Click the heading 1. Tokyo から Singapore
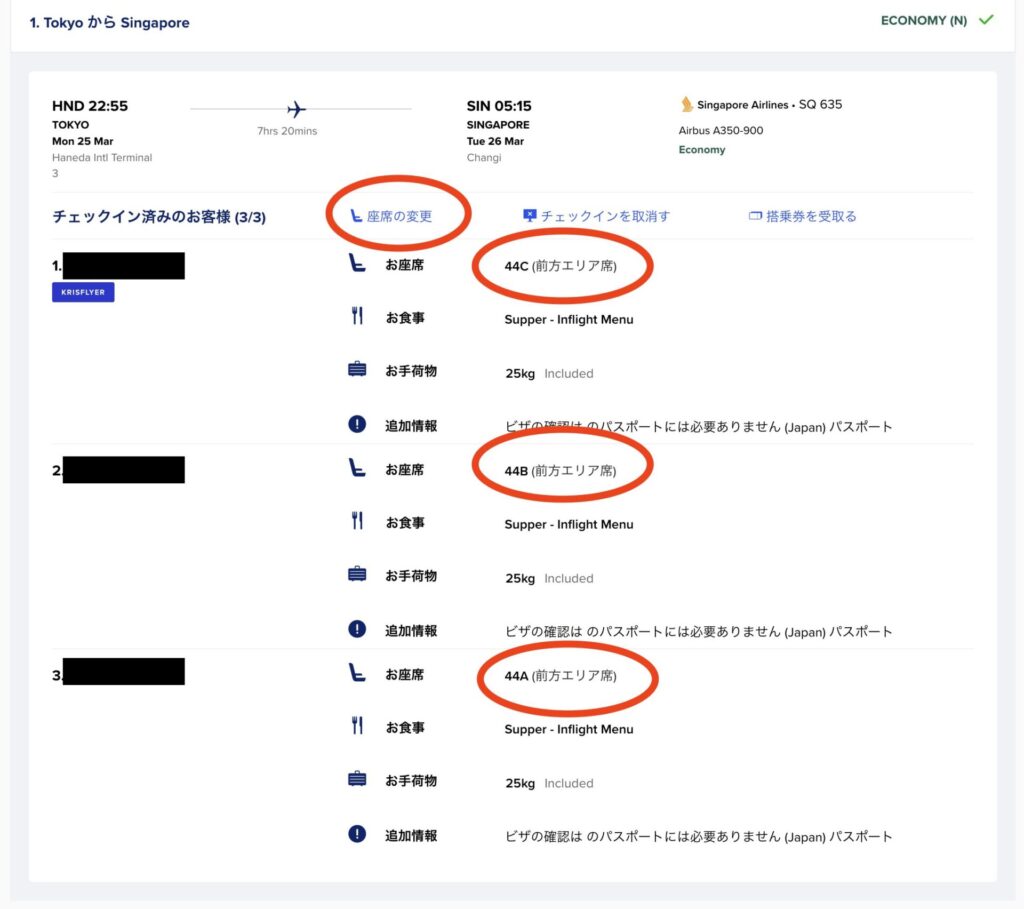Image resolution: width=1024 pixels, height=909 pixels. tap(110, 23)
